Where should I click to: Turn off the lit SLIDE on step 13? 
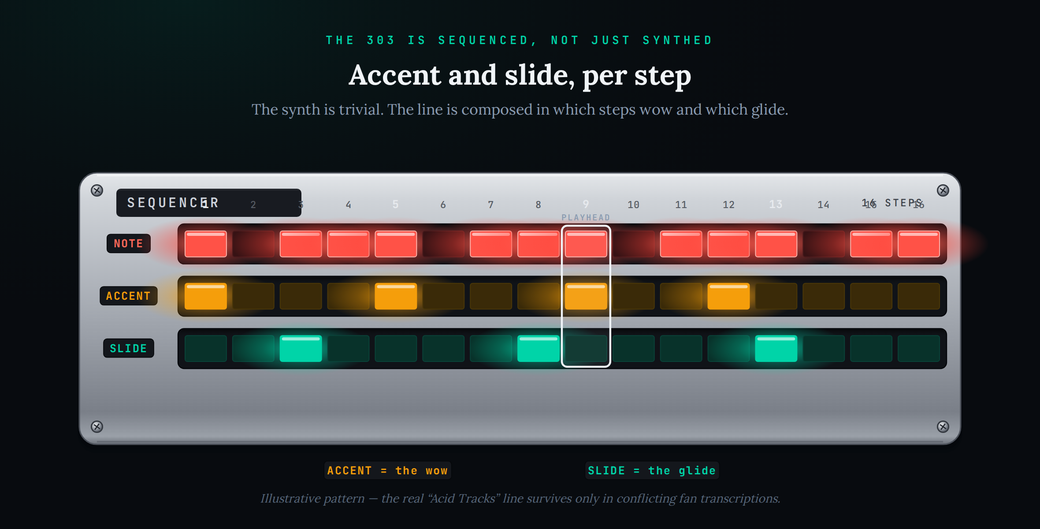pyautogui.click(x=776, y=349)
